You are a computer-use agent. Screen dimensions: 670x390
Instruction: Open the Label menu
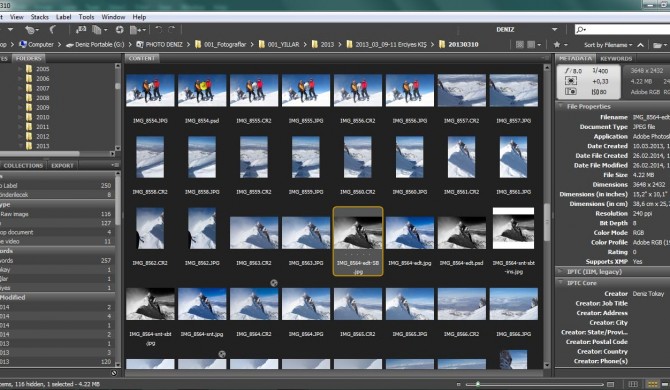(63, 17)
